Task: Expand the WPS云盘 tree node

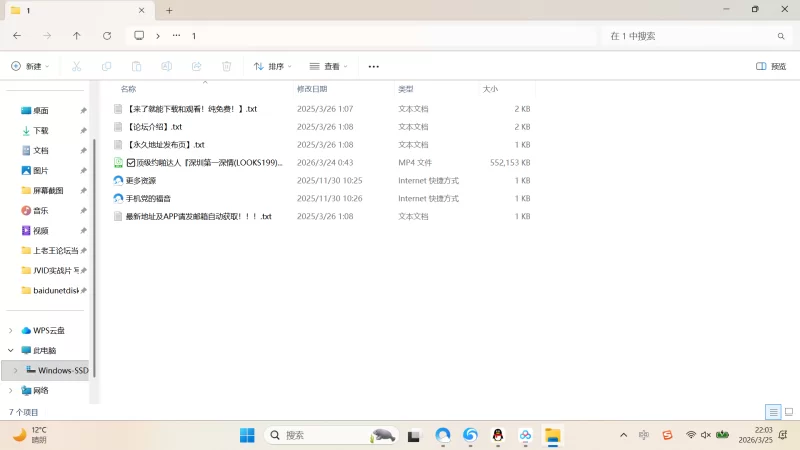Action: [11, 331]
